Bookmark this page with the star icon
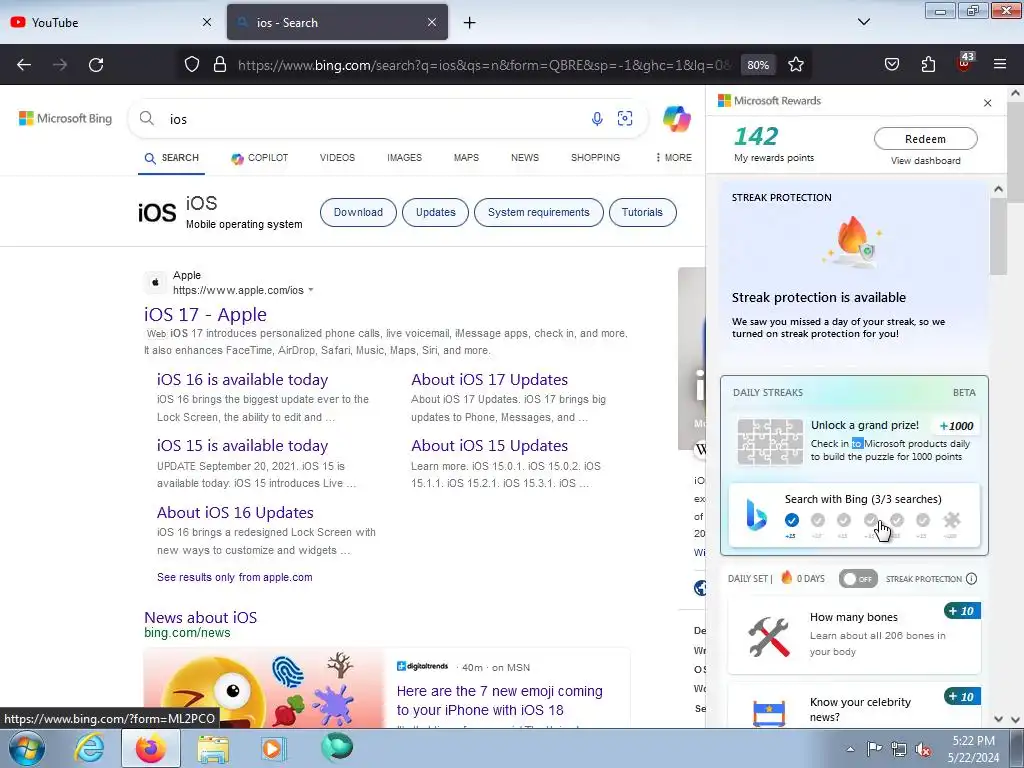This screenshot has width=1024, height=768. (x=795, y=65)
